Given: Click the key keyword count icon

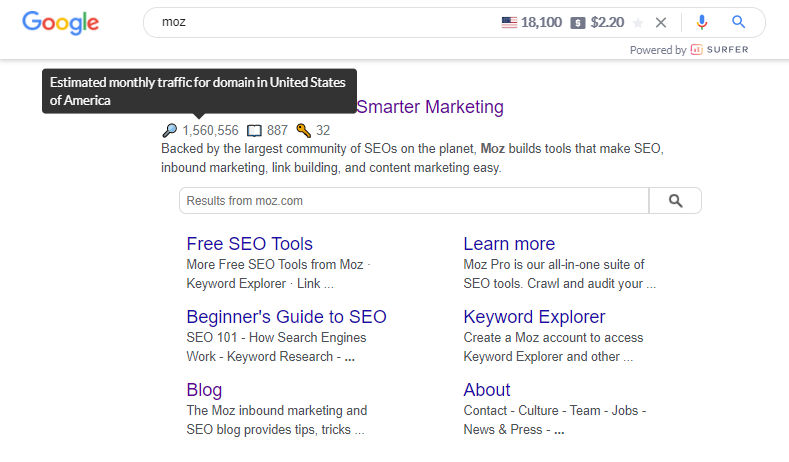Looking at the screenshot, I should click(x=303, y=130).
